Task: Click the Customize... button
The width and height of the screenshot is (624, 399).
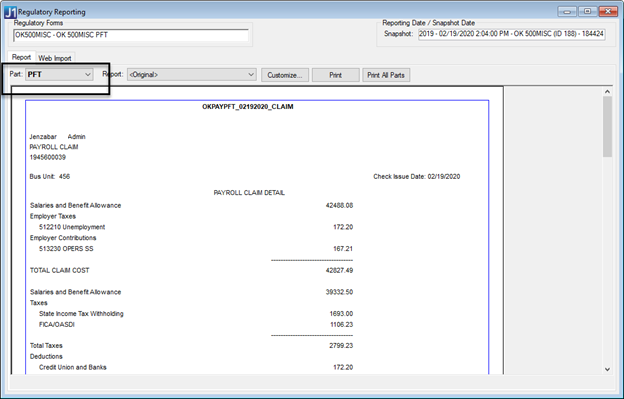Action: pyautogui.click(x=285, y=75)
